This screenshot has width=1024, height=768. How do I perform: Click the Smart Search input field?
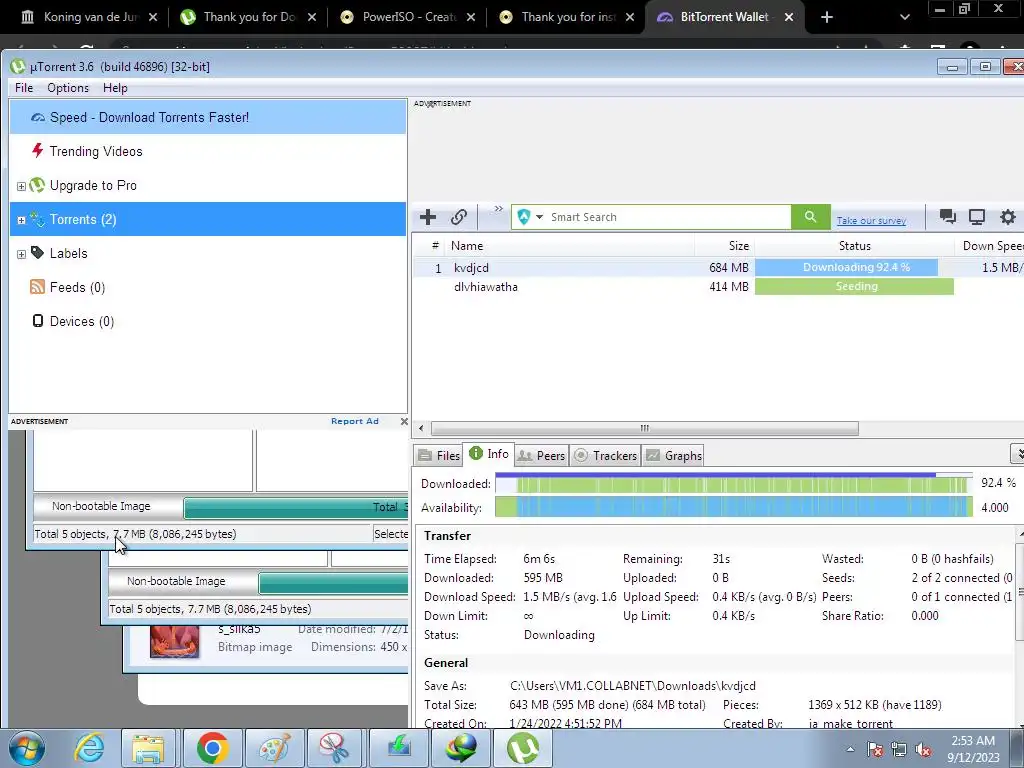click(669, 217)
